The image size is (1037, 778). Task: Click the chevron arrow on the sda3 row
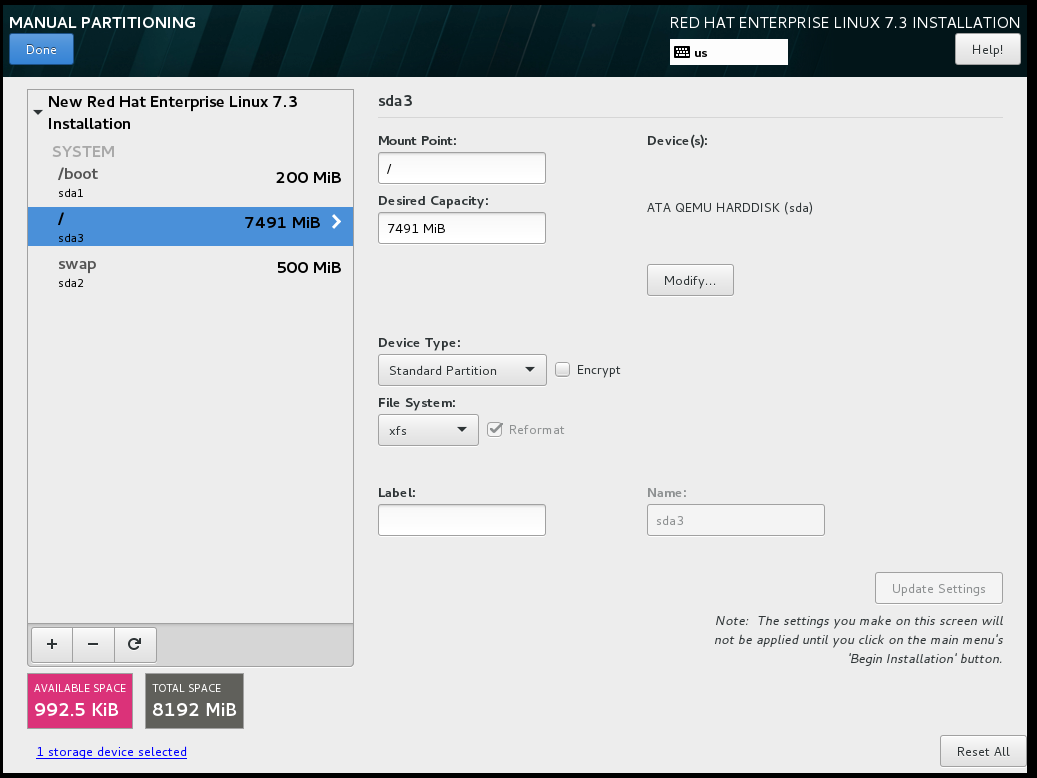(336, 222)
